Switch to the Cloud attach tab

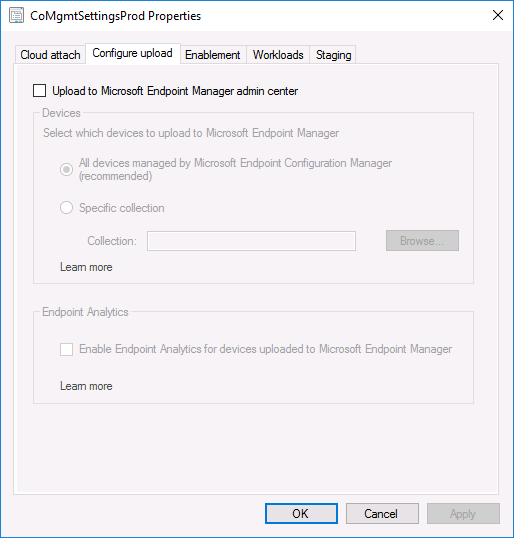[x=50, y=55]
